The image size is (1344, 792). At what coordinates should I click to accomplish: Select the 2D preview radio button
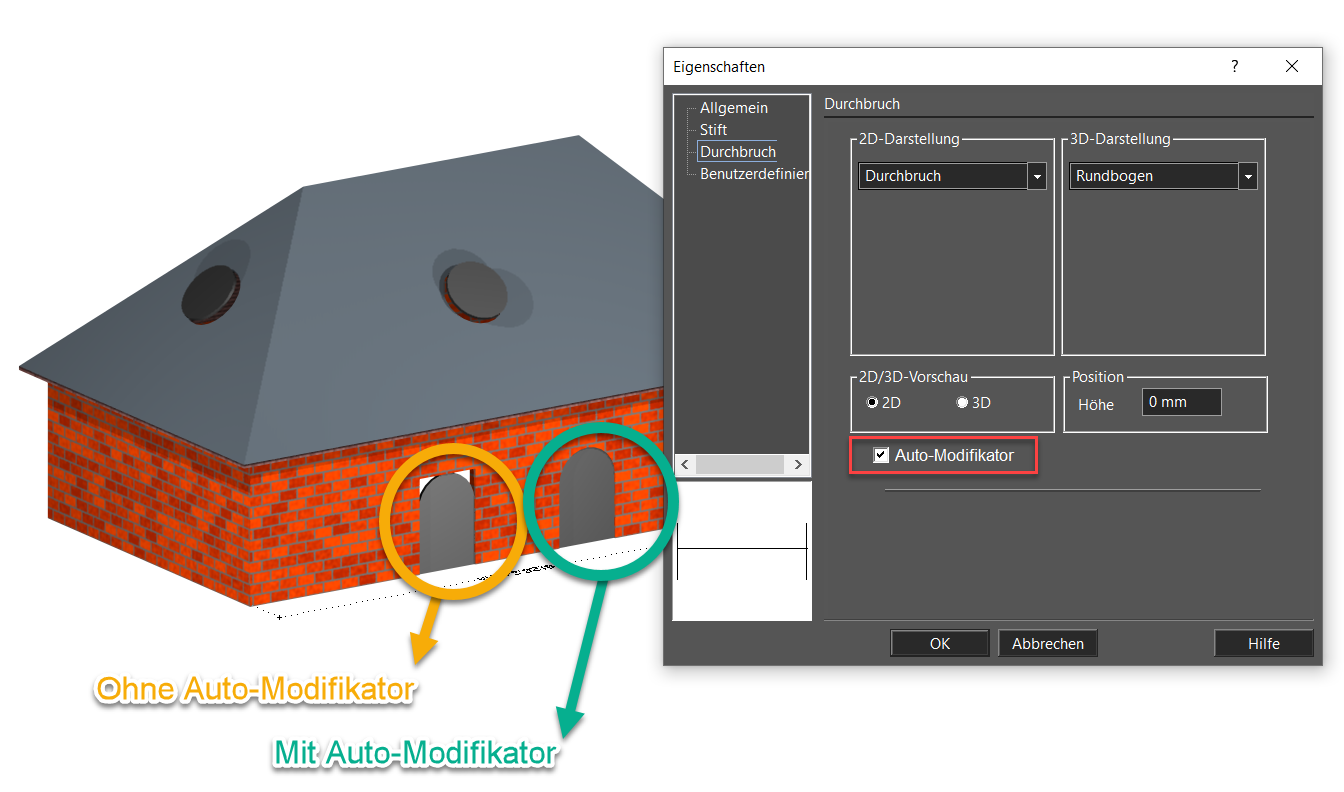(872, 403)
